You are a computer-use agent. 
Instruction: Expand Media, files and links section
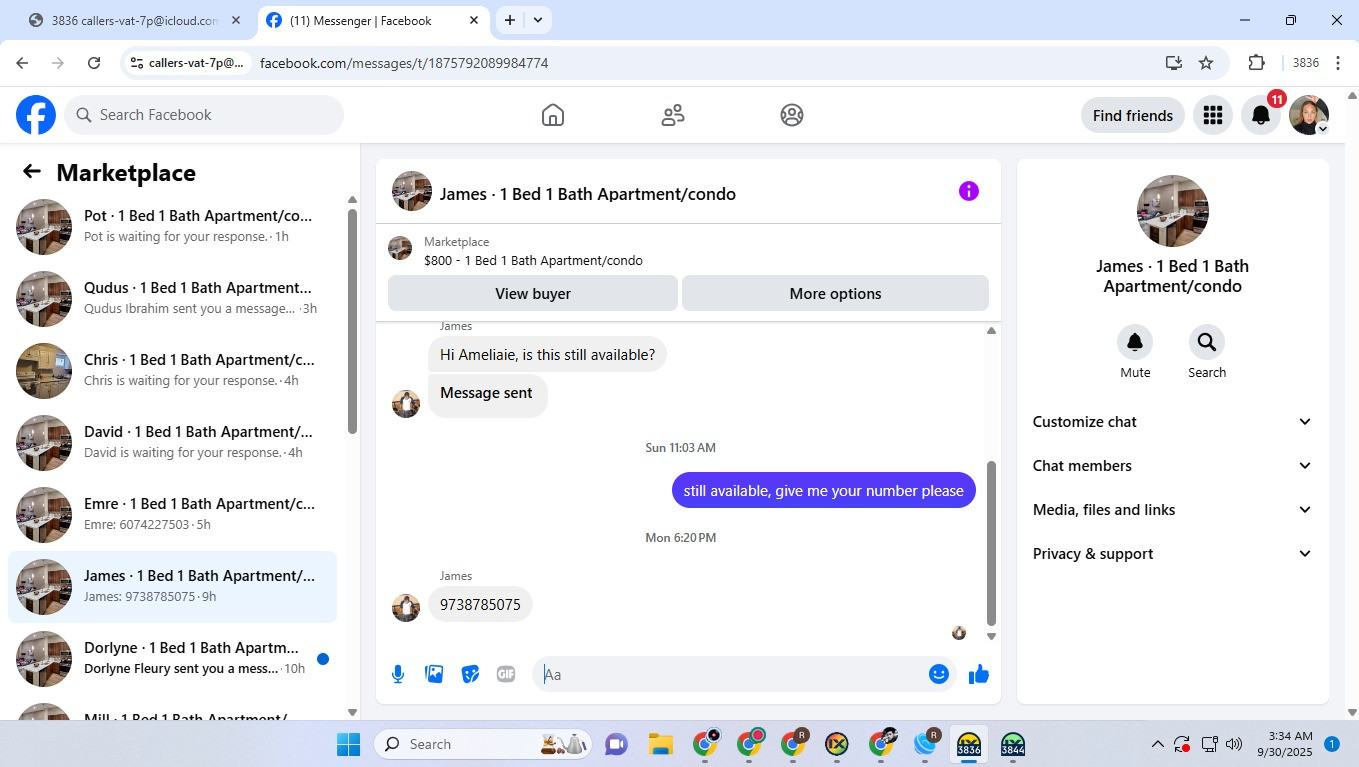1172,510
